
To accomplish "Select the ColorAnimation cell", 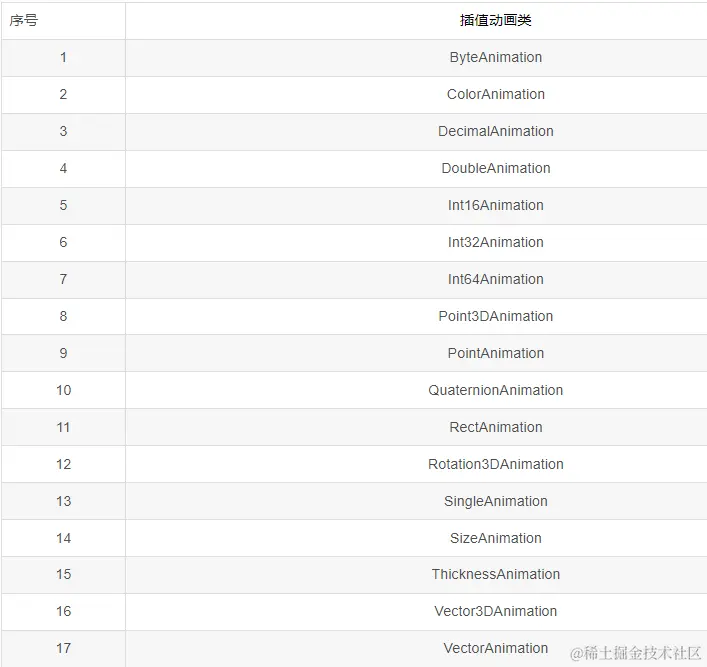I will (496, 94).
